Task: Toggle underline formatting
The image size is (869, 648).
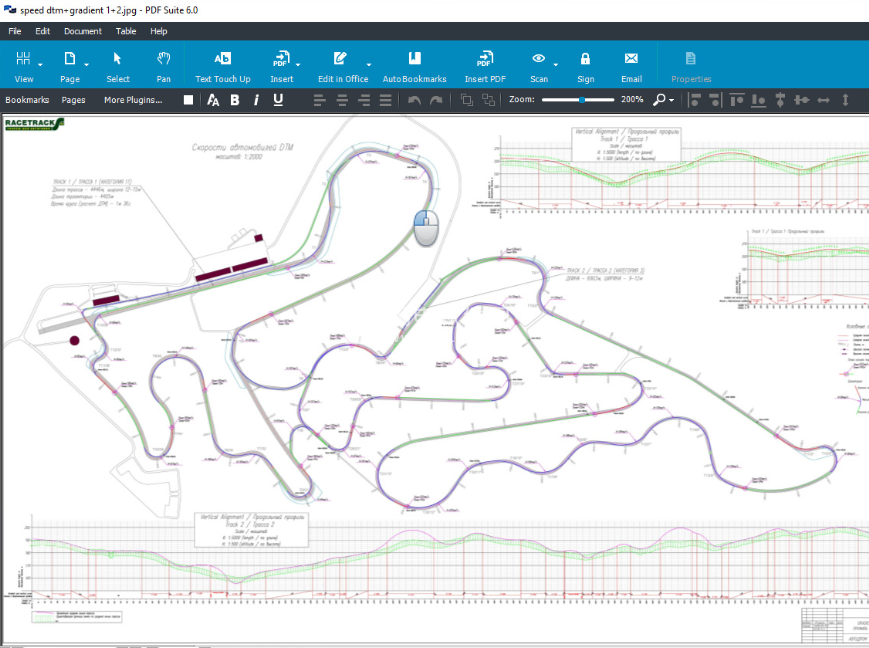Action: 278,100
